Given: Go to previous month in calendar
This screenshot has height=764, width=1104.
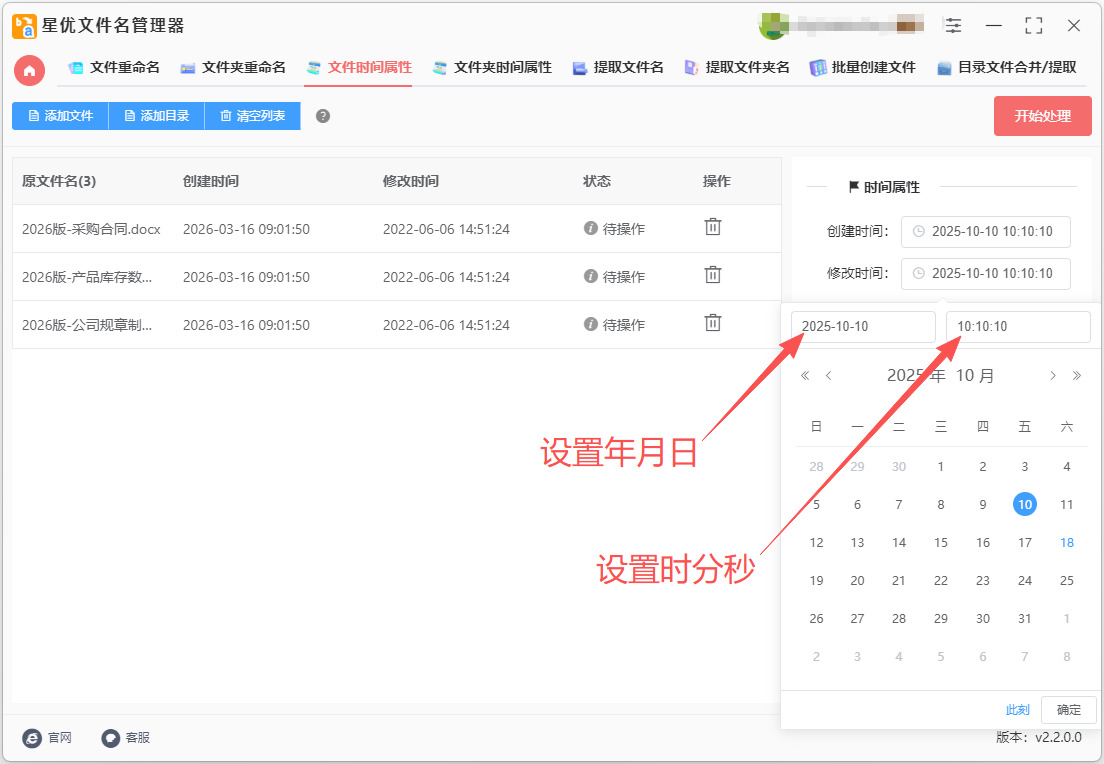Looking at the screenshot, I should (x=829, y=376).
